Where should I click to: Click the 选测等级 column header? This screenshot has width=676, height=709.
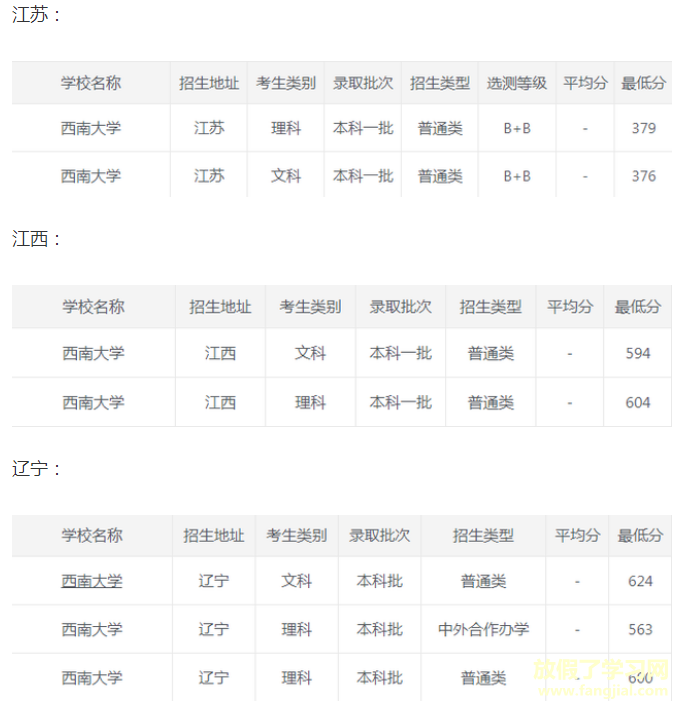tap(516, 83)
